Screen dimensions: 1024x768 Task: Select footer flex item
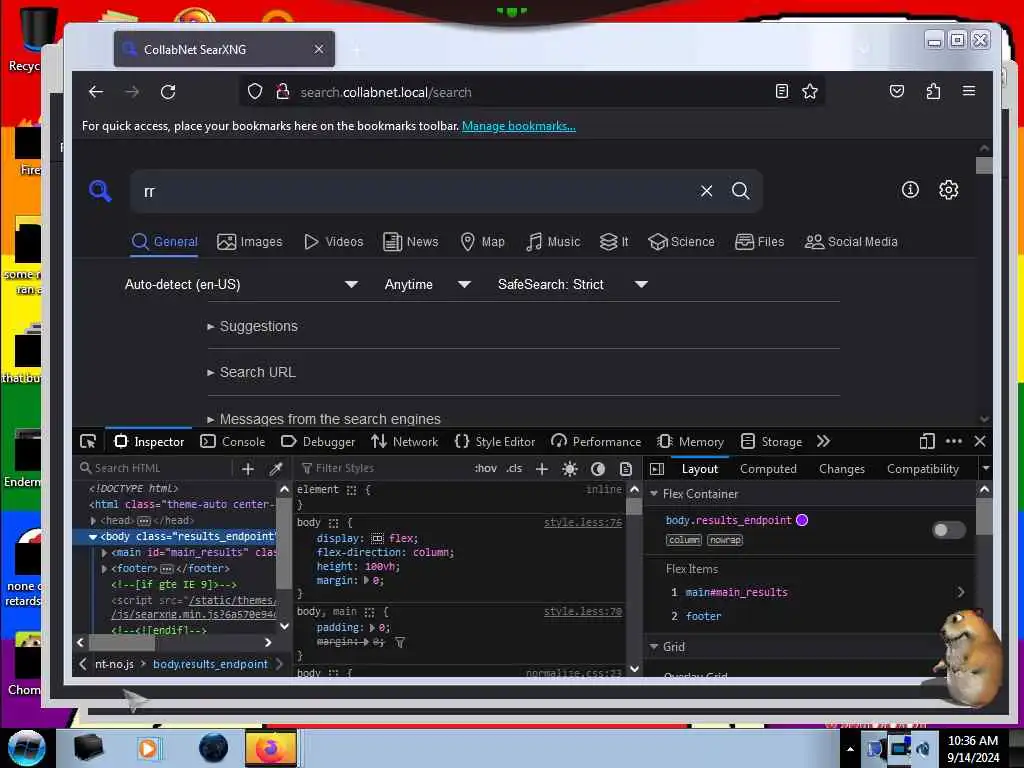(703, 616)
